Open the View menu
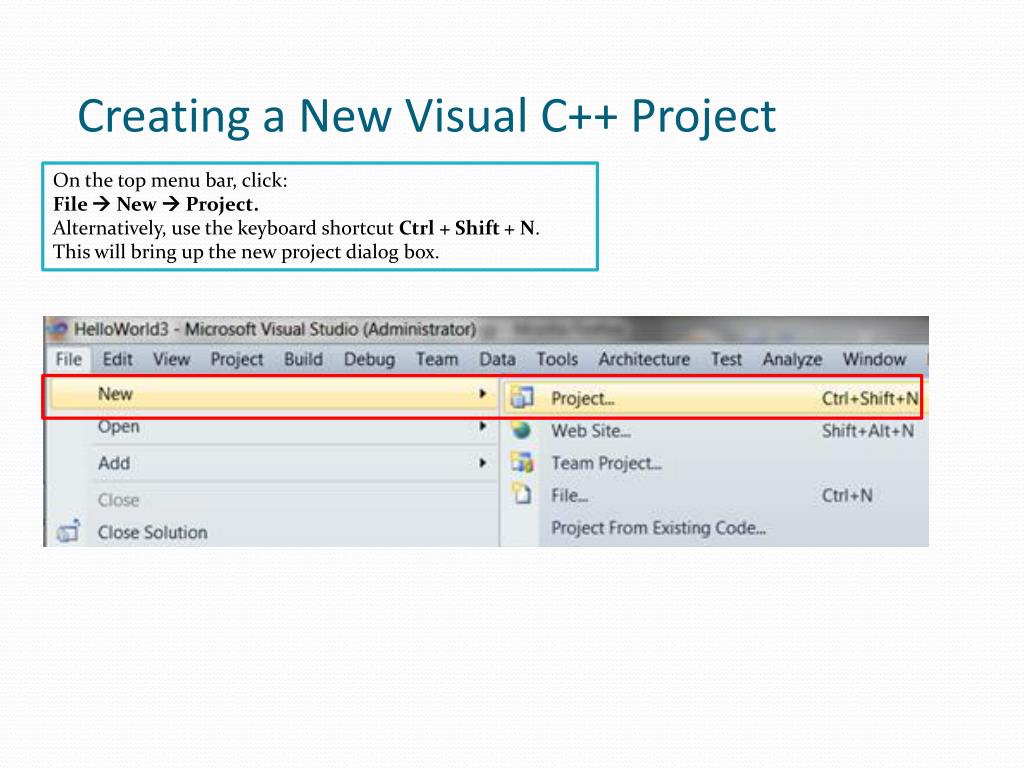 pos(171,359)
